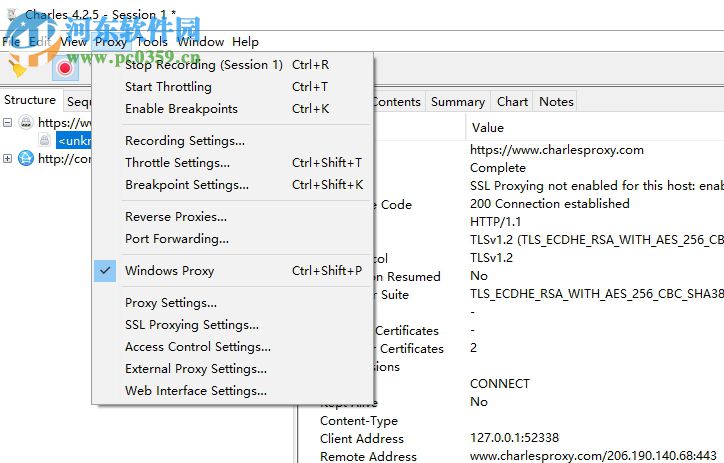Click the Remote Address row label

point(368,457)
